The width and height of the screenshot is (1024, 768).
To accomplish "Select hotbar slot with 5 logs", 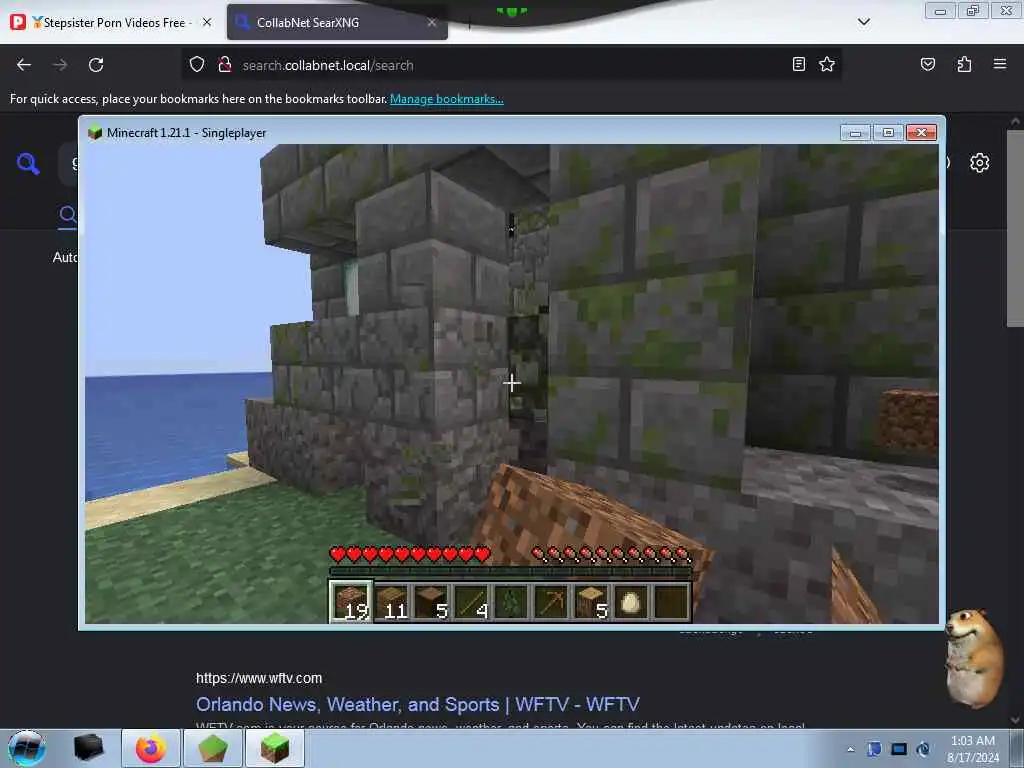I will click(590, 601).
